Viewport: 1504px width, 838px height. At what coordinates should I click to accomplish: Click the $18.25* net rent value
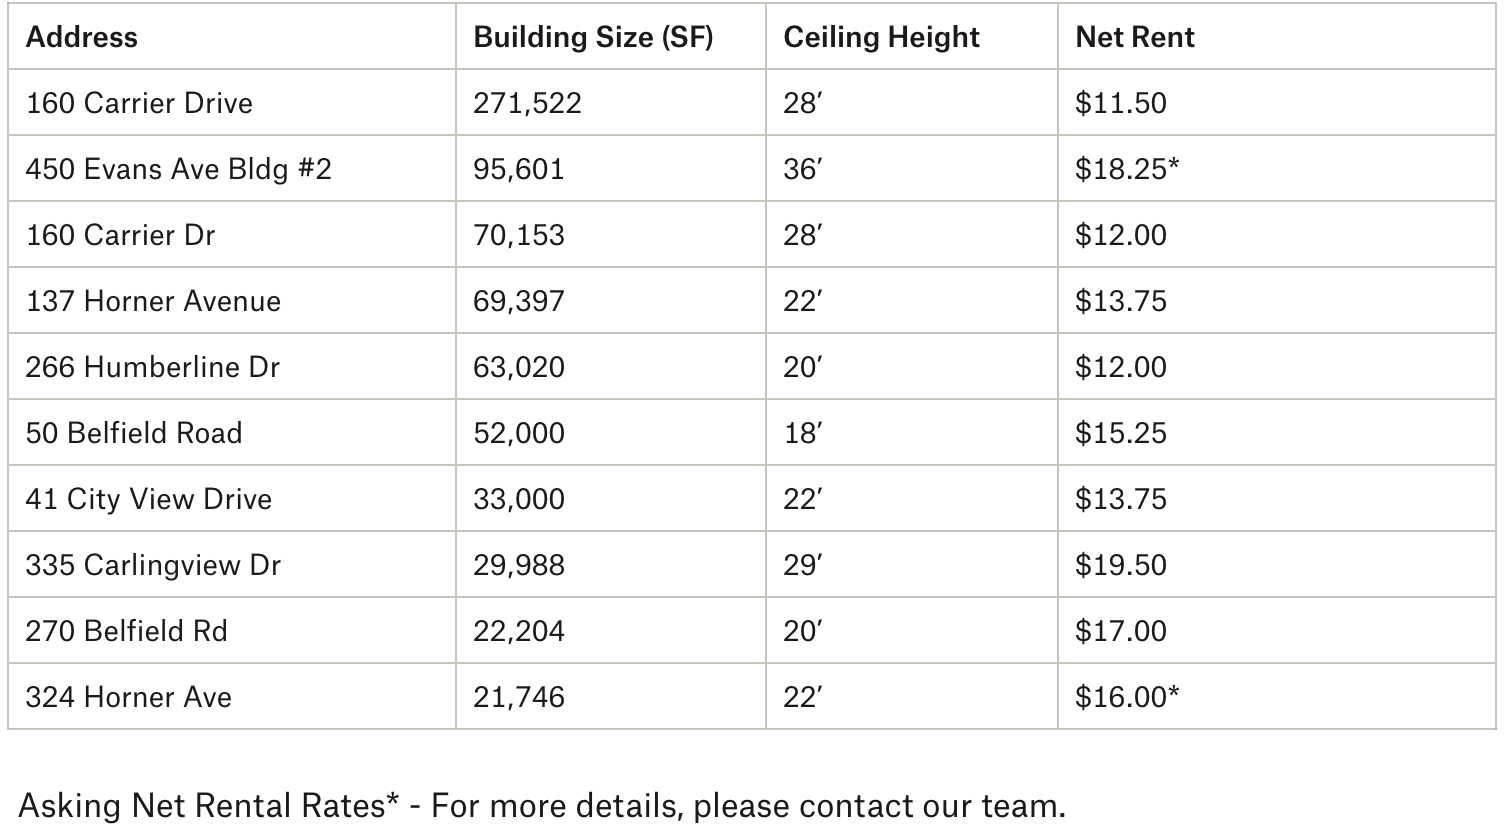tap(1127, 169)
